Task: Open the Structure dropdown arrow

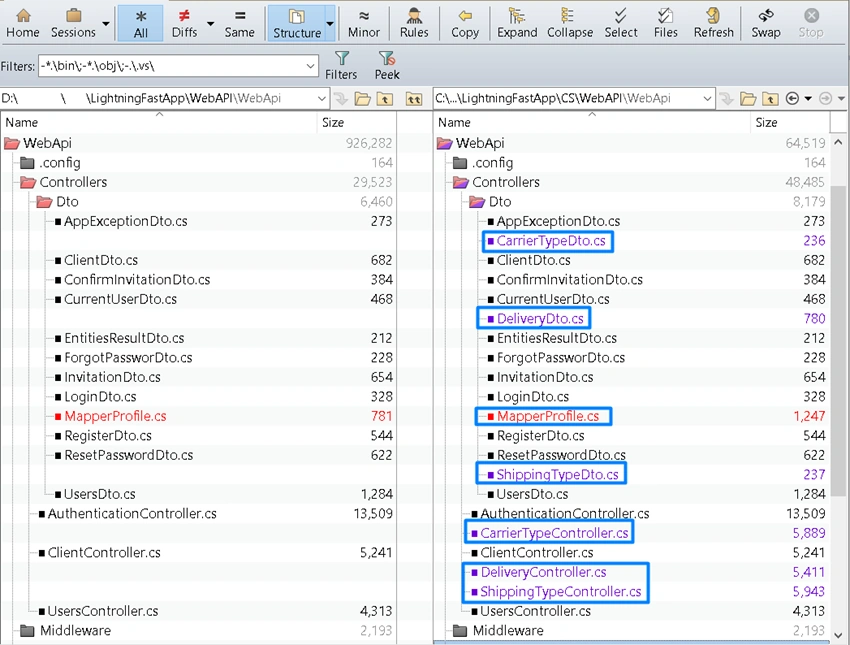Action: point(330,23)
